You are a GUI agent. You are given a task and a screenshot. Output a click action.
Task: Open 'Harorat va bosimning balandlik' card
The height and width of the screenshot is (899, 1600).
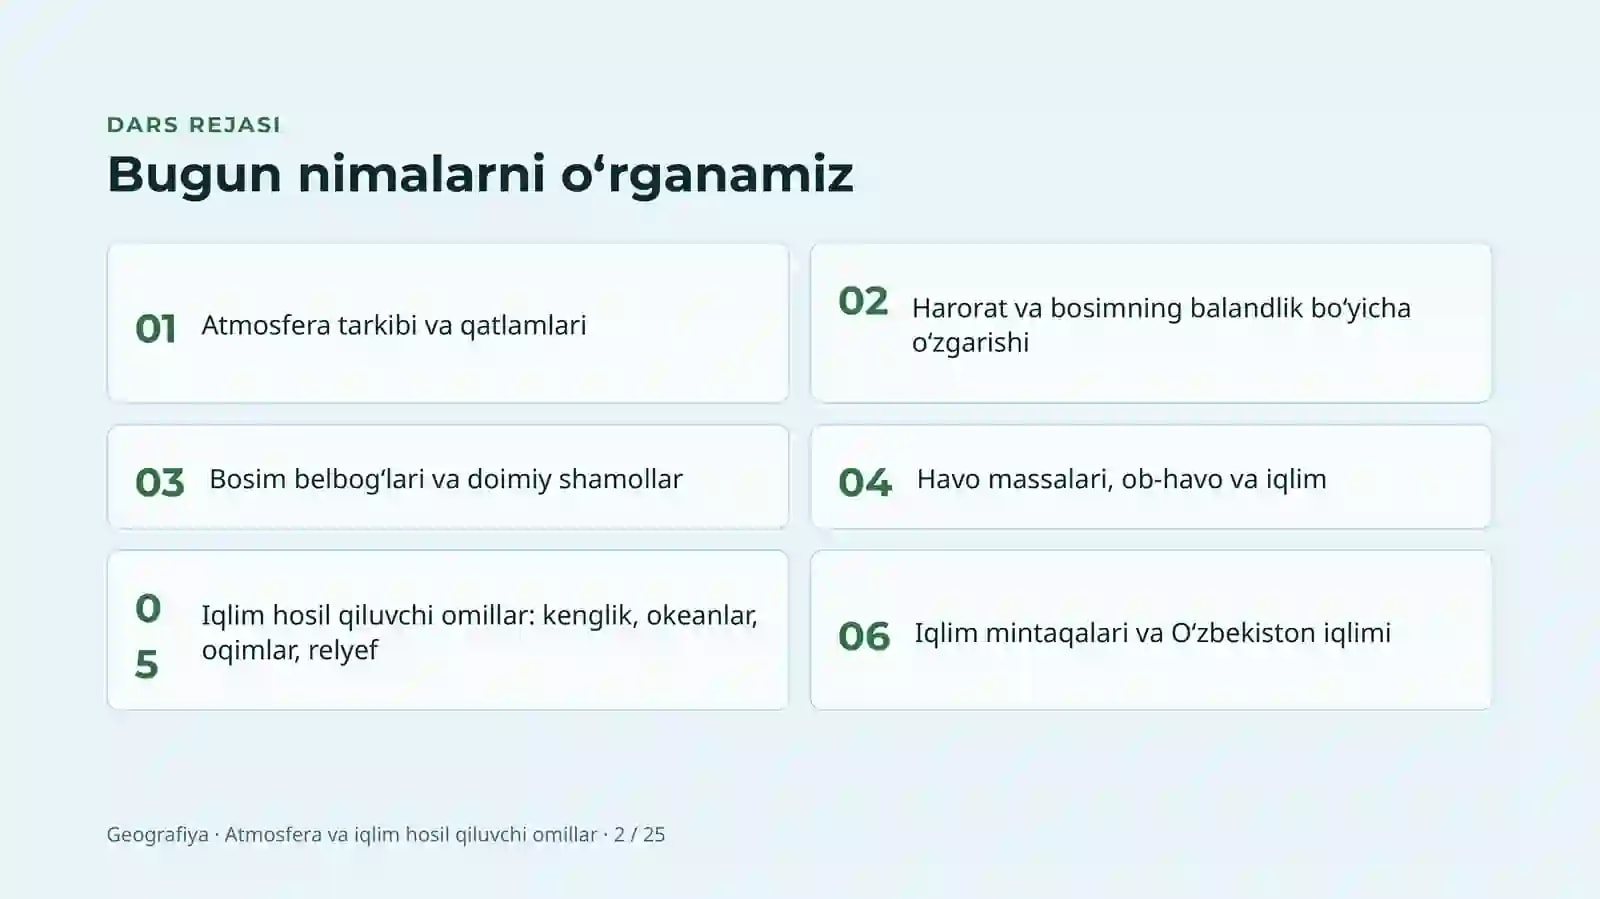[x=1151, y=323]
